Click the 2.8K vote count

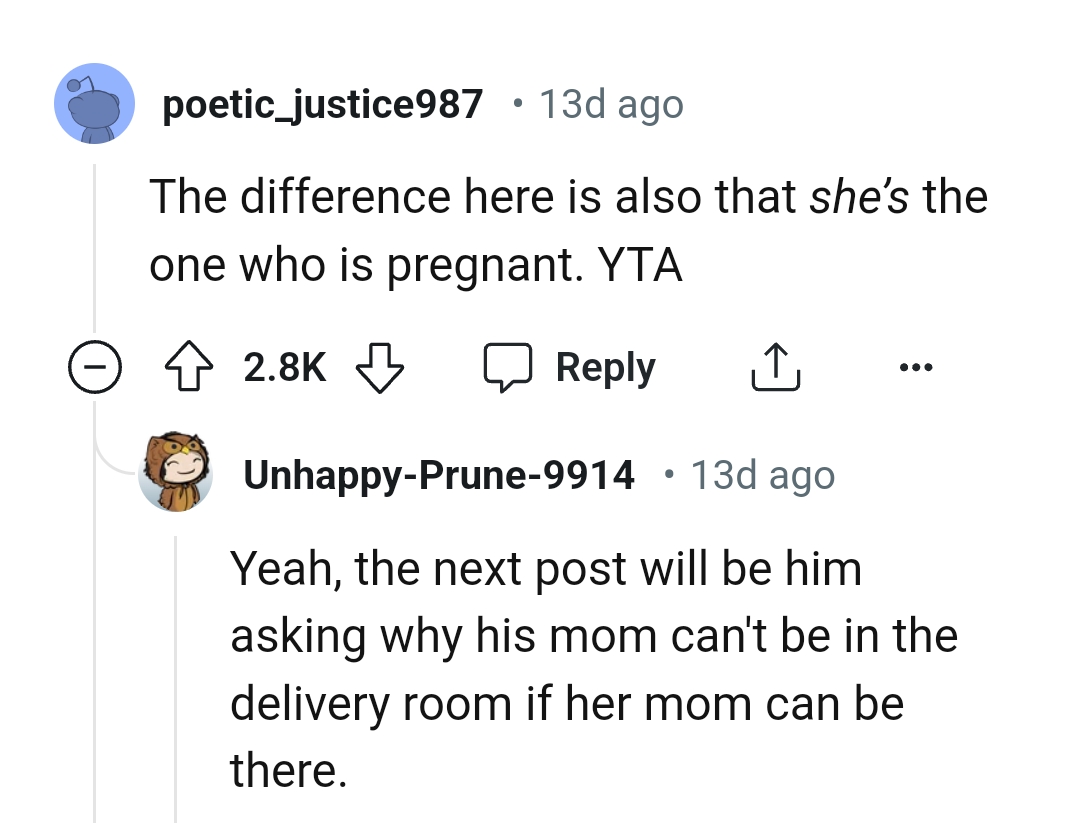click(283, 367)
